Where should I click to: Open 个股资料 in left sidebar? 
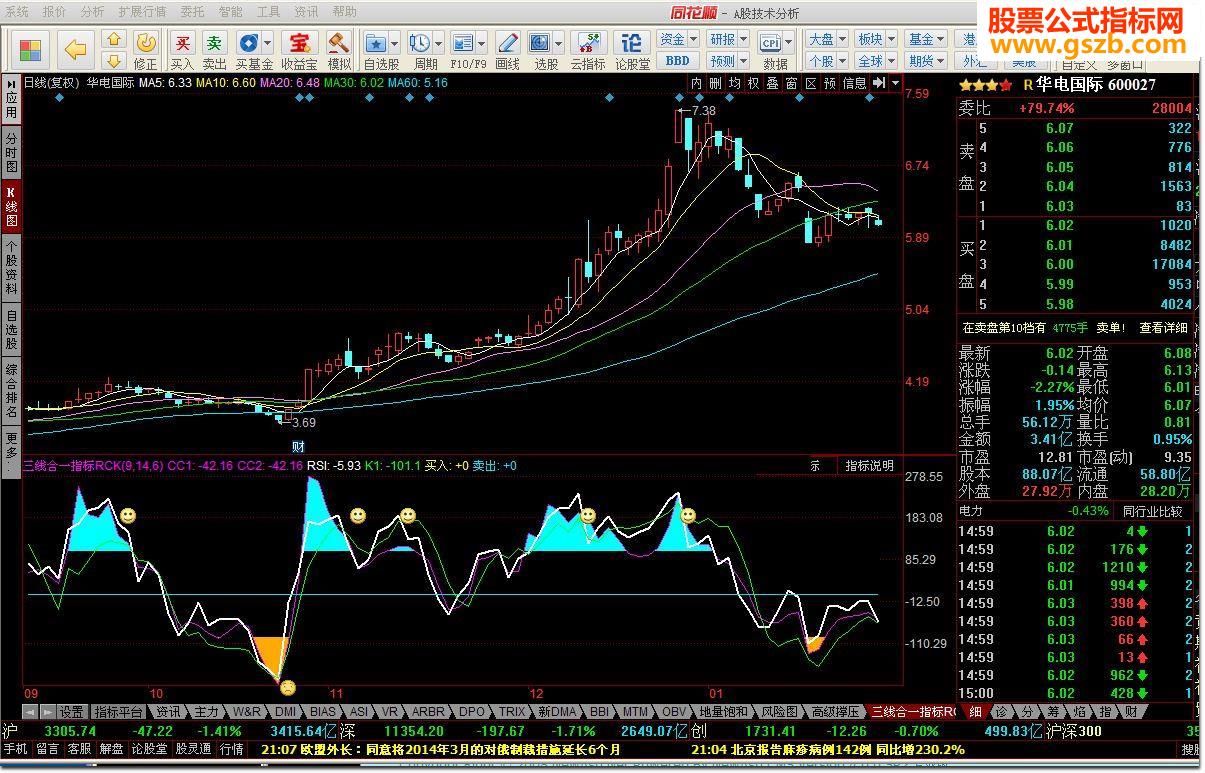(x=11, y=268)
